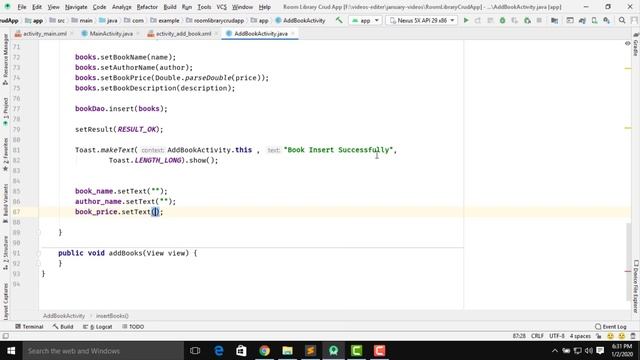The height and width of the screenshot is (360, 640).
Task: Click insertBooks() in bottom breadcrumb
Action: [x=112, y=316]
